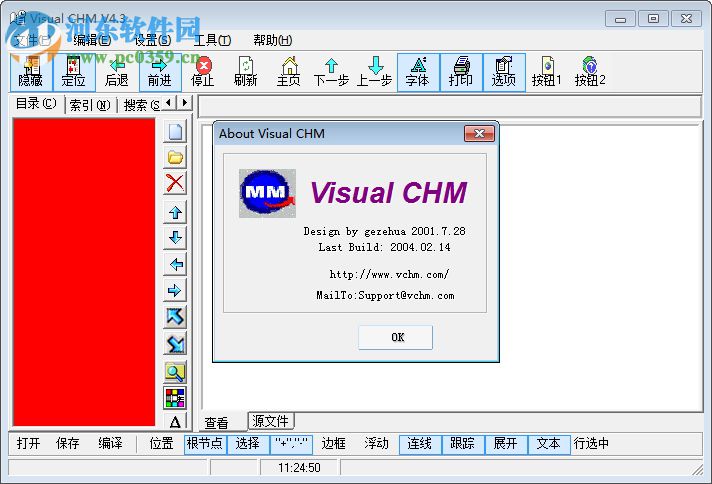Image resolution: width=712 pixels, height=484 pixels.
Task: Toggle the "+","-" option
Action: click(x=291, y=444)
